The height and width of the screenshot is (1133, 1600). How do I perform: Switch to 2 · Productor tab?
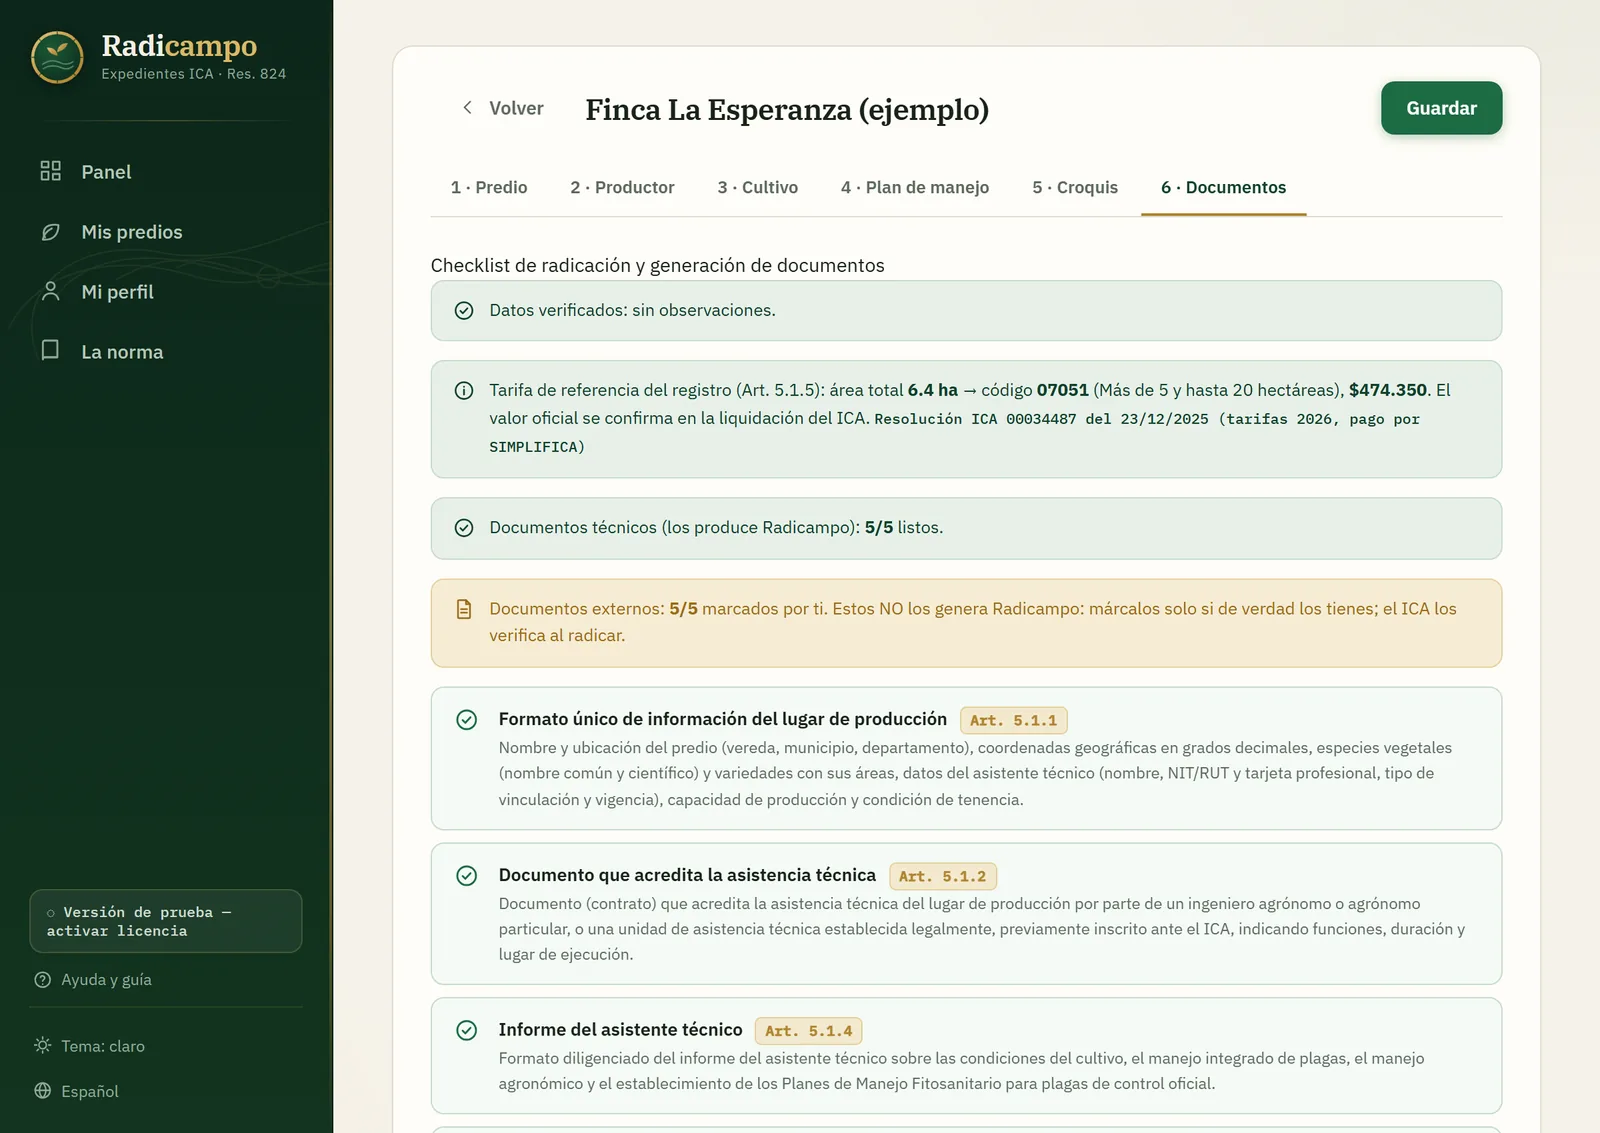[622, 187]
